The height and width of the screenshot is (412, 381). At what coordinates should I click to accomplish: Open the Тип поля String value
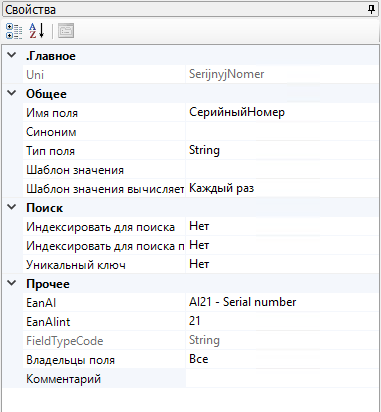tap(282, 150)
